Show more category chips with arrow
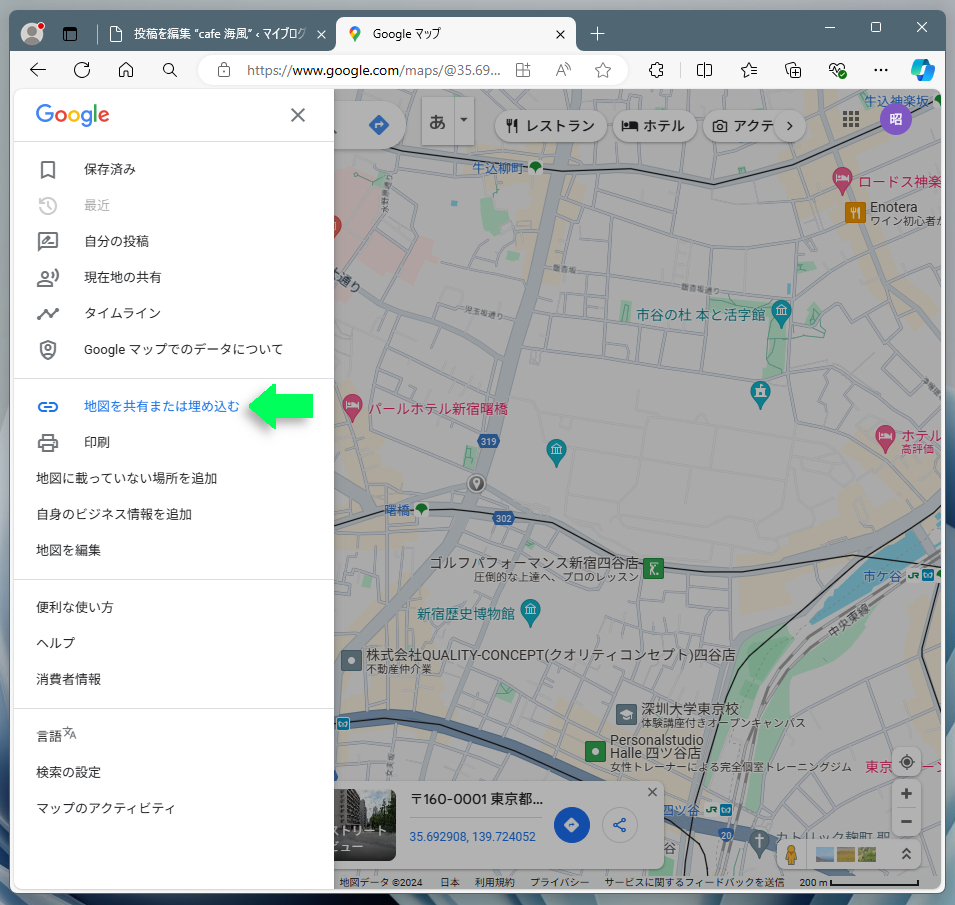 (x=790, y=125)
